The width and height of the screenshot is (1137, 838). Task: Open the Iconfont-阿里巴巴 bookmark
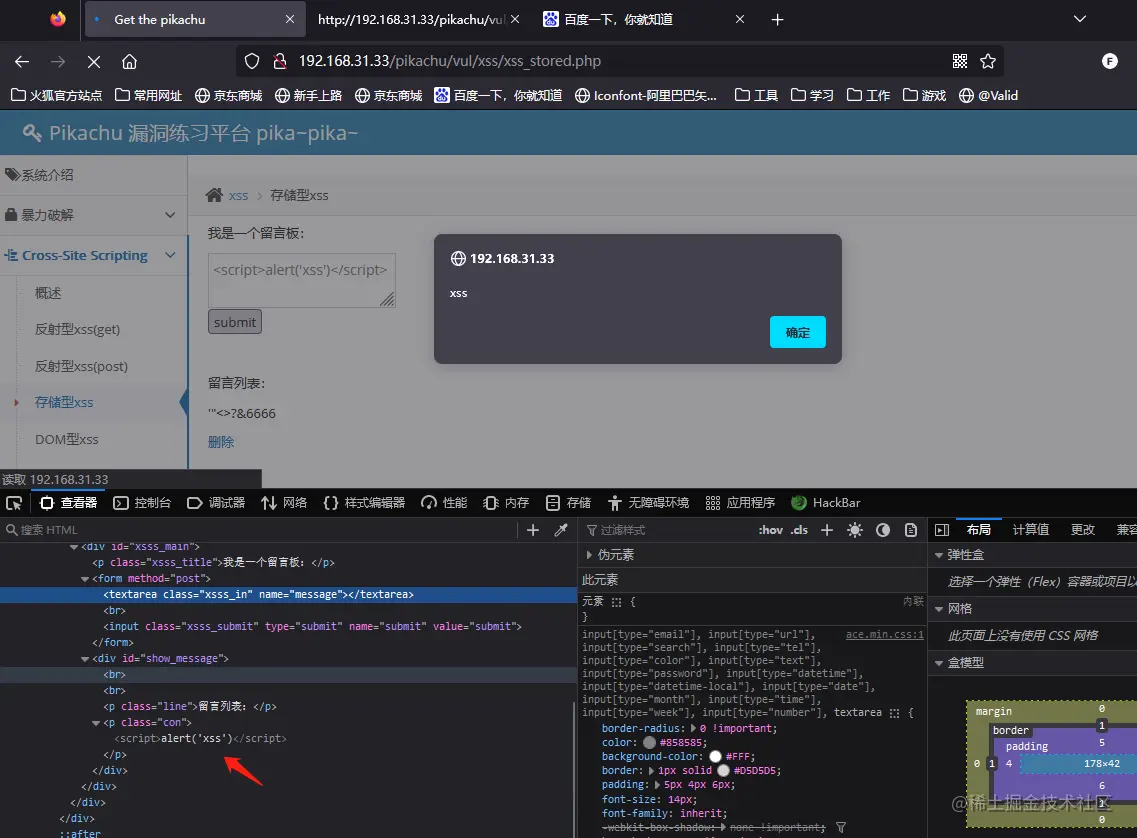click(x=645, y=96)
